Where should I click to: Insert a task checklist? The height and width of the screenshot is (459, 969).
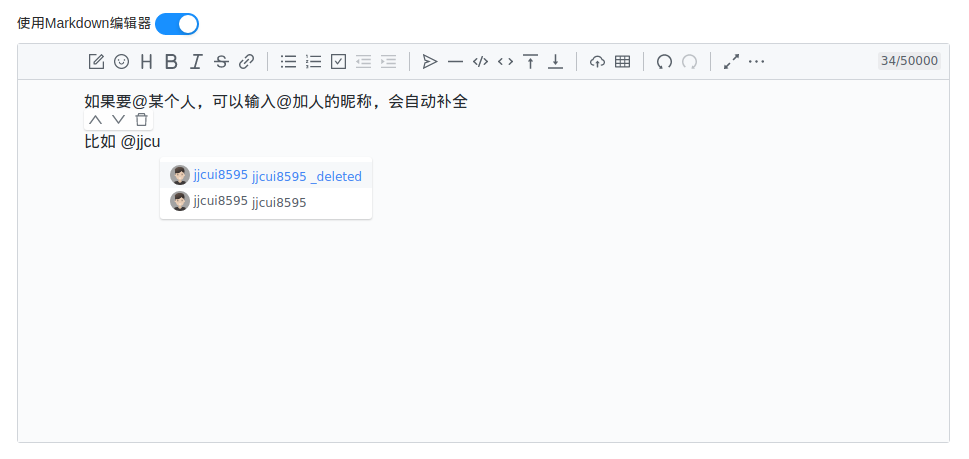point(339,61)
